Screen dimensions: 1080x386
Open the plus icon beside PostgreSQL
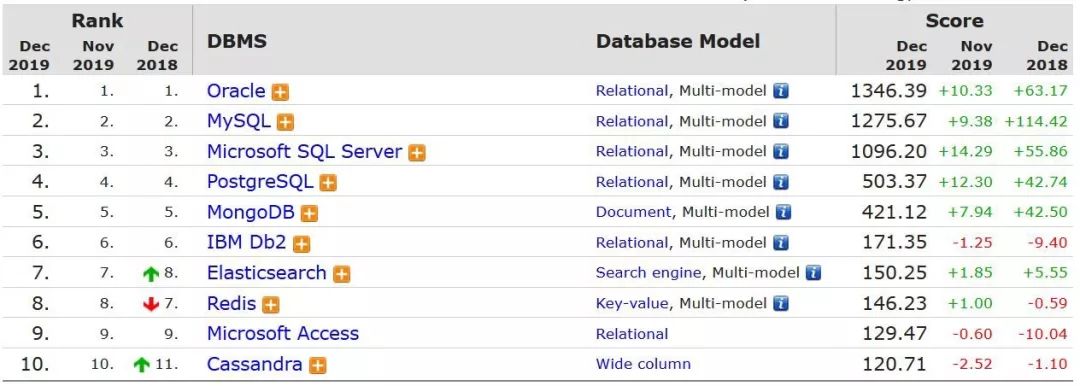[328, 183]
